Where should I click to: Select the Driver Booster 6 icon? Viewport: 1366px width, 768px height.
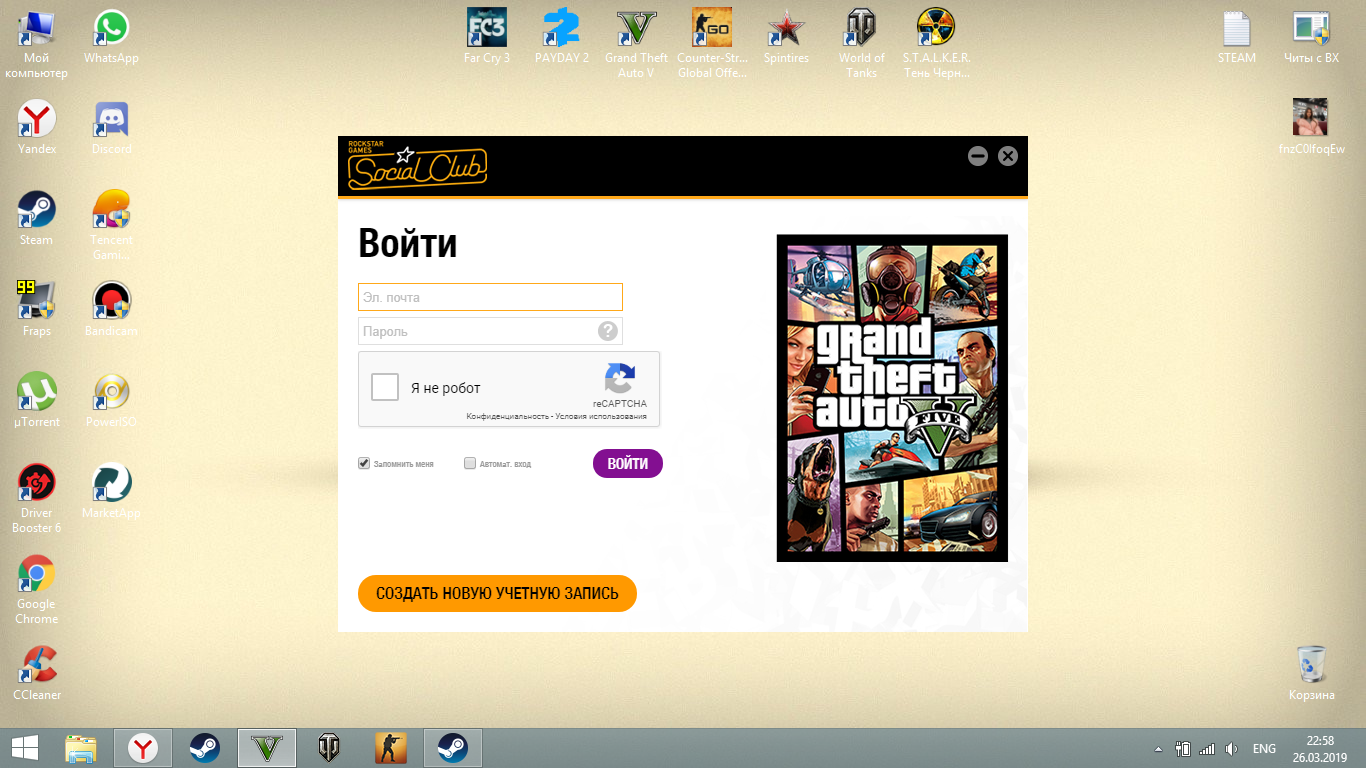click(37, 499)
